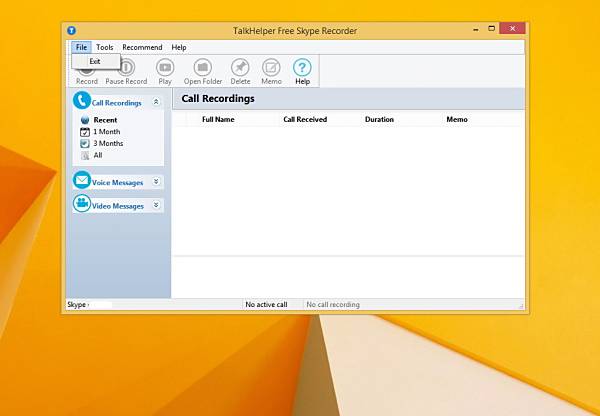The width and height of the screenshot is (600, 416).
Task: Click the Voice Messages sidebar label
Action: 117,183
